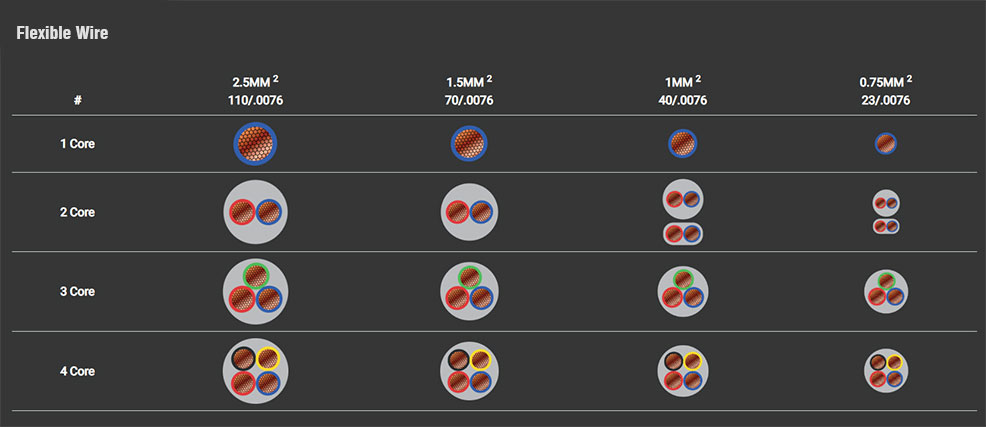Pick the 1.5MM 3 Core cable icon

tap(469, 291)
